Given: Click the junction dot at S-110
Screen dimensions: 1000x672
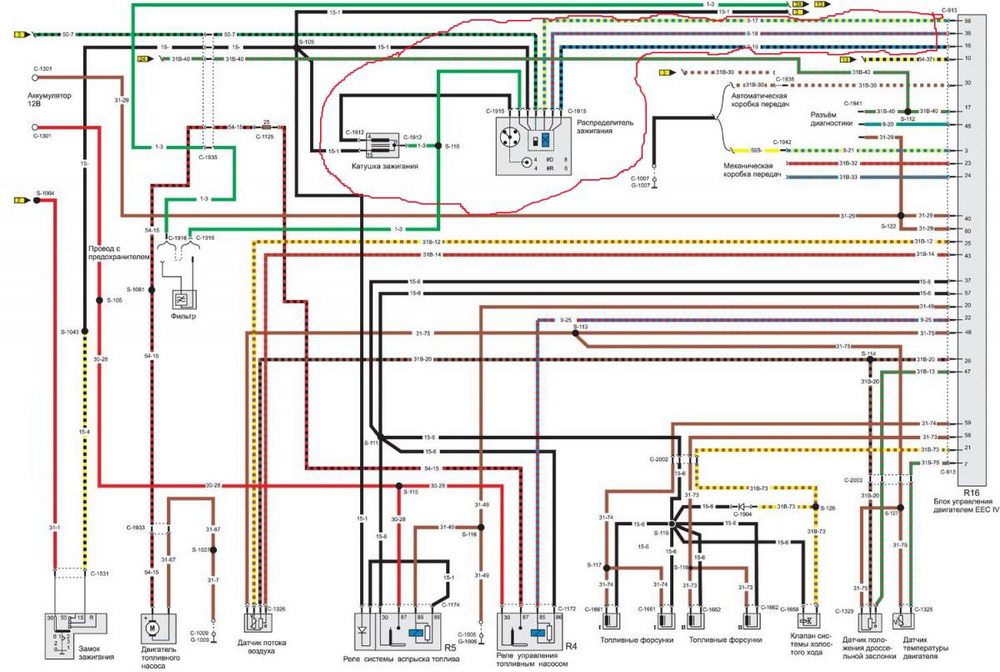Looking at the screenshot, I should pyautogui.click(x=438, y=146).
